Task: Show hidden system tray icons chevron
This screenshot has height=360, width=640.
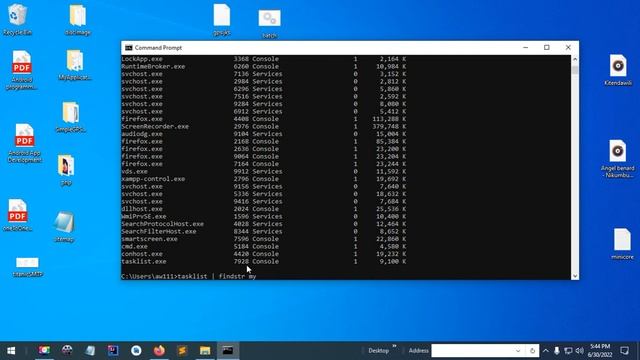Action: click(546, 351)
